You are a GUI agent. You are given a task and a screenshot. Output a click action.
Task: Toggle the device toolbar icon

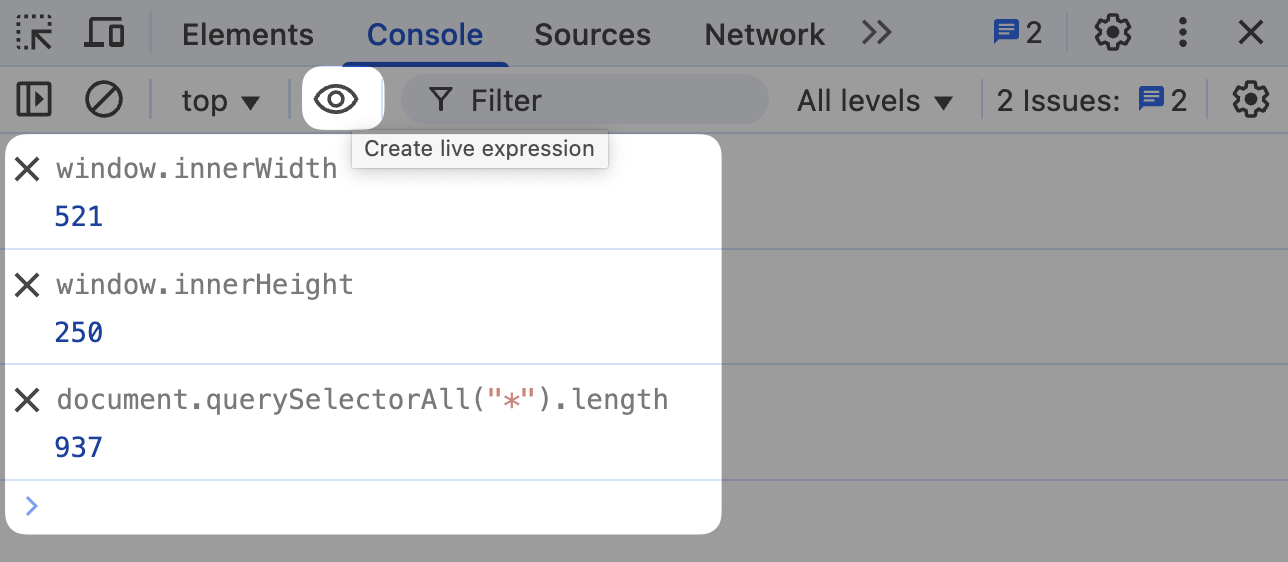tap(104, 33)
